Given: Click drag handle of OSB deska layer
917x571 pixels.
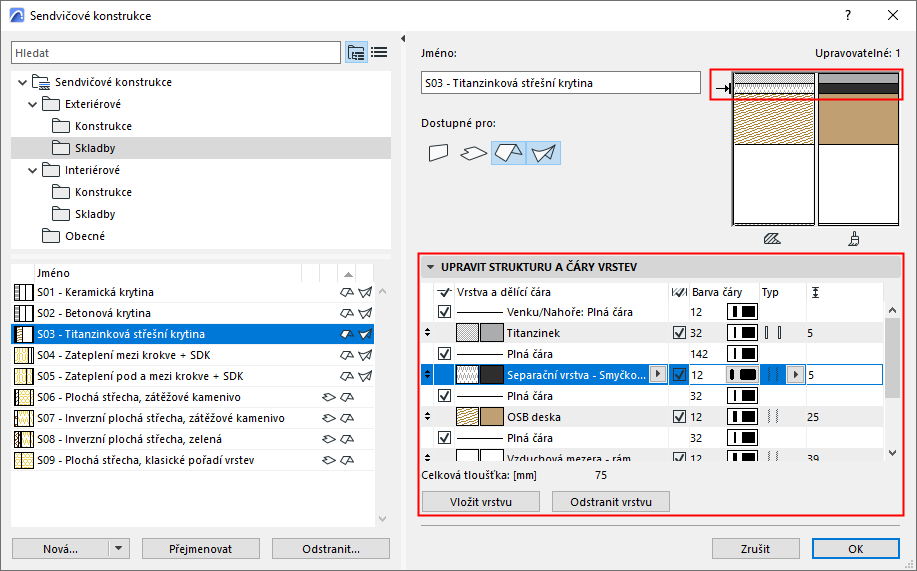Looking at the screenshot, I should click(428, 417).
